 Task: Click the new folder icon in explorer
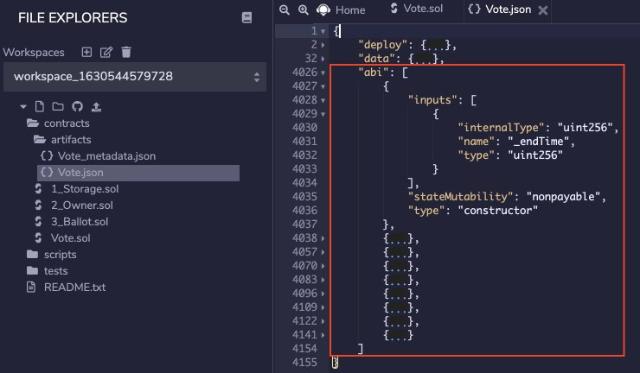pos(58,107)
